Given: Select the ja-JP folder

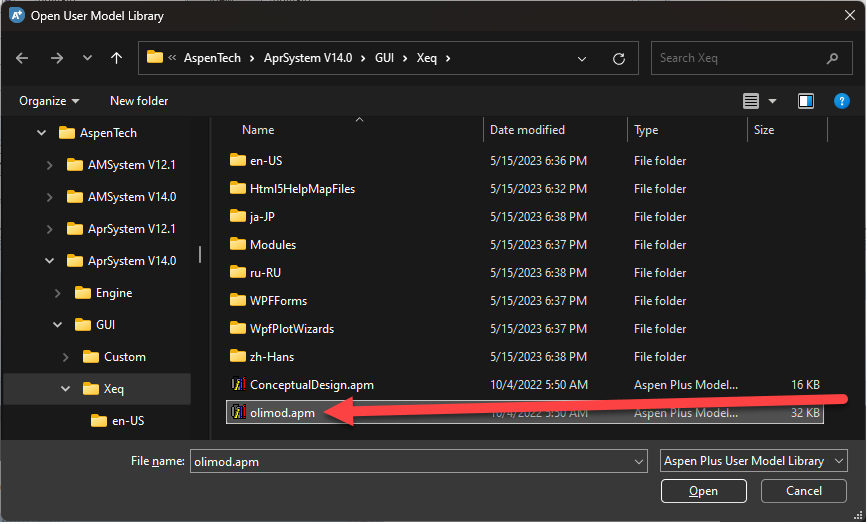Looking at the screenshot, I should [262, 217].
